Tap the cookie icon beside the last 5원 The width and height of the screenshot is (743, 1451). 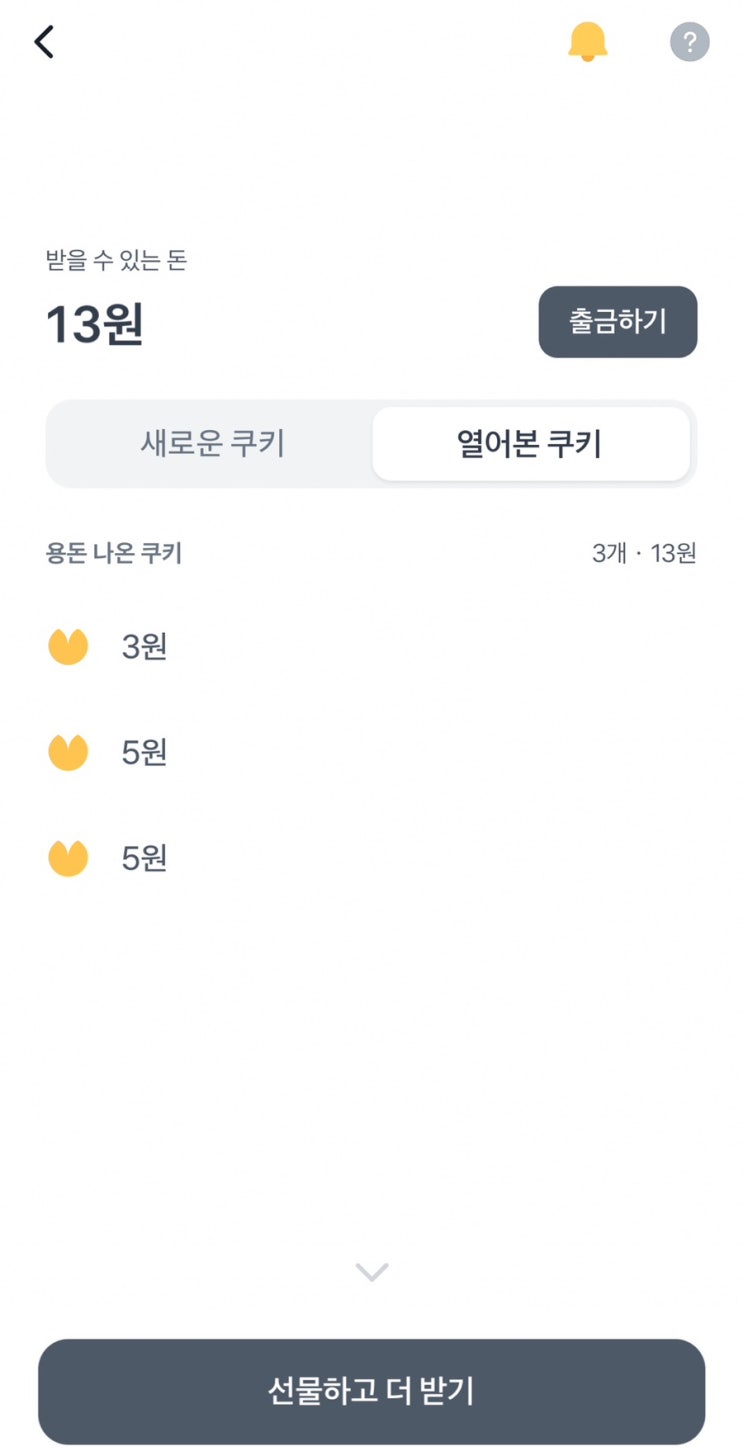point(68,858)
